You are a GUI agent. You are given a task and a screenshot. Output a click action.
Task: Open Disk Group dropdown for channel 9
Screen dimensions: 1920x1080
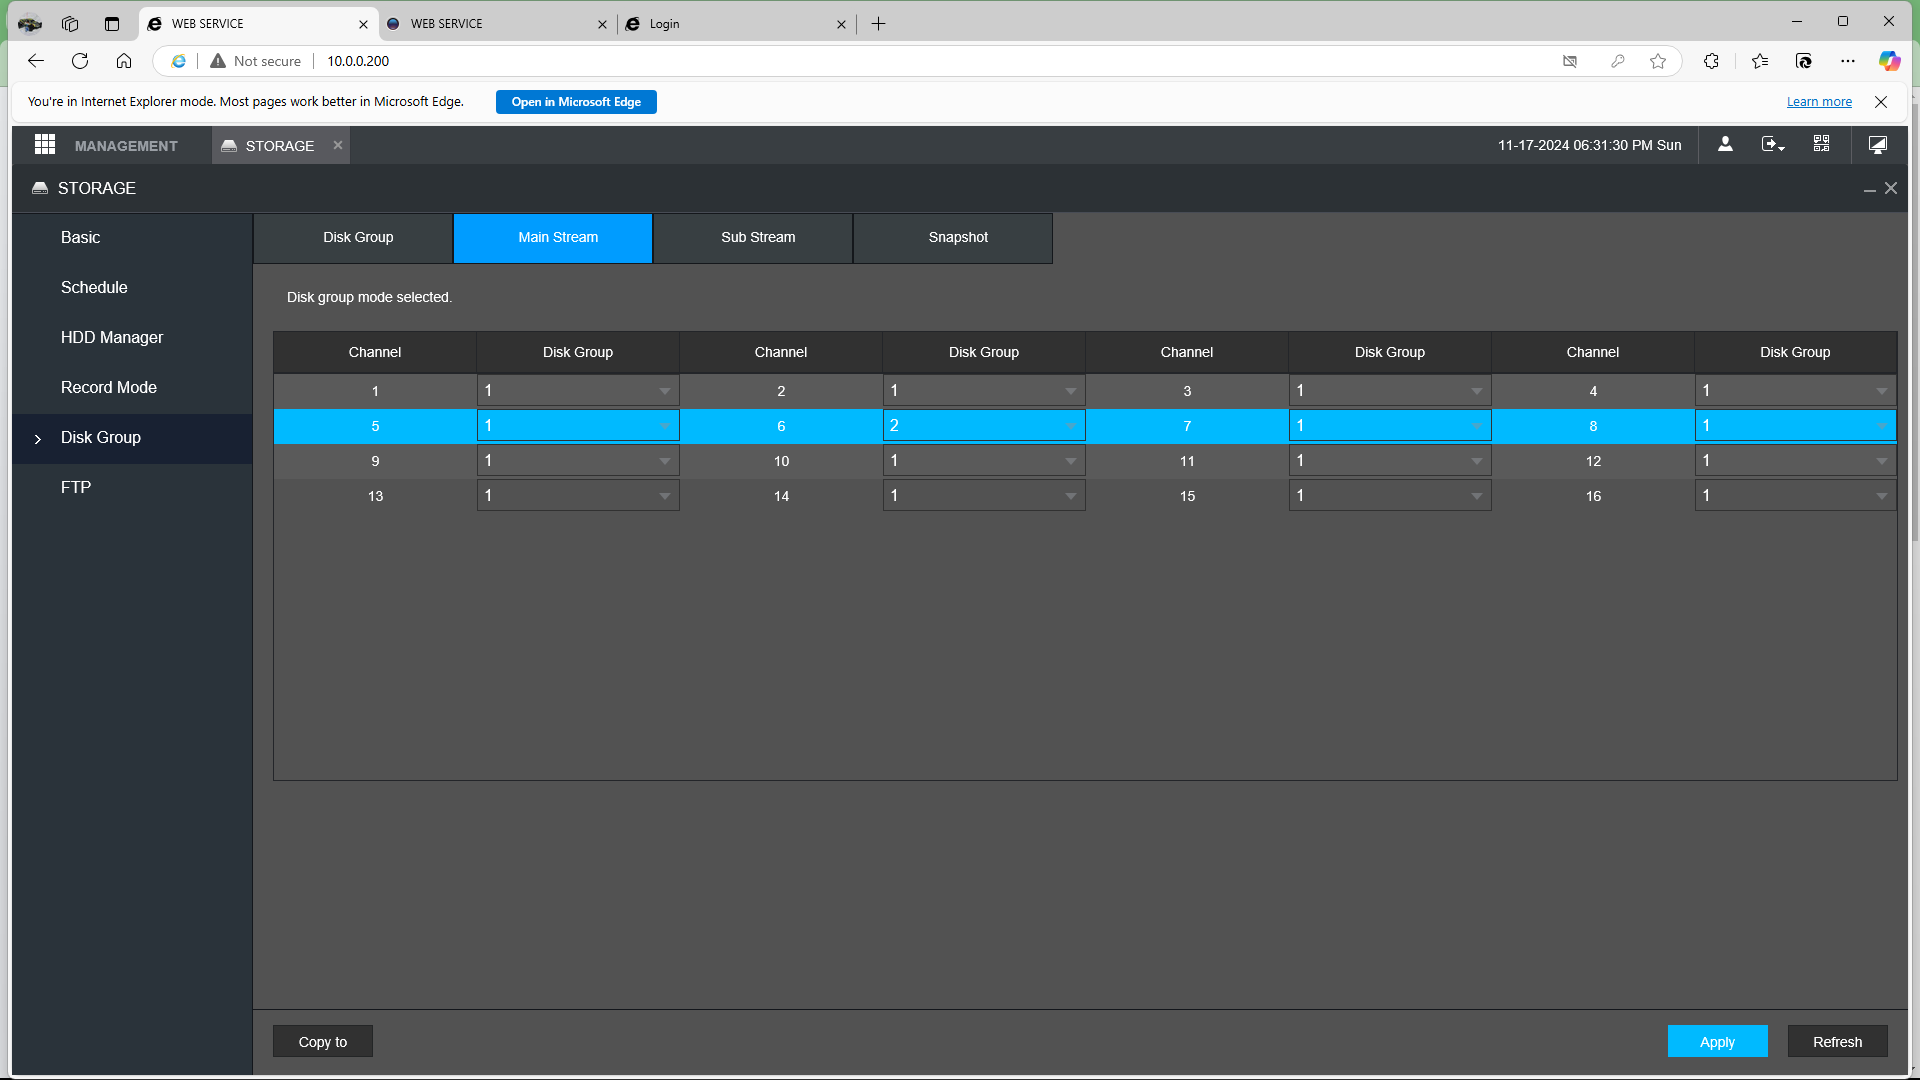coord(578,461)
